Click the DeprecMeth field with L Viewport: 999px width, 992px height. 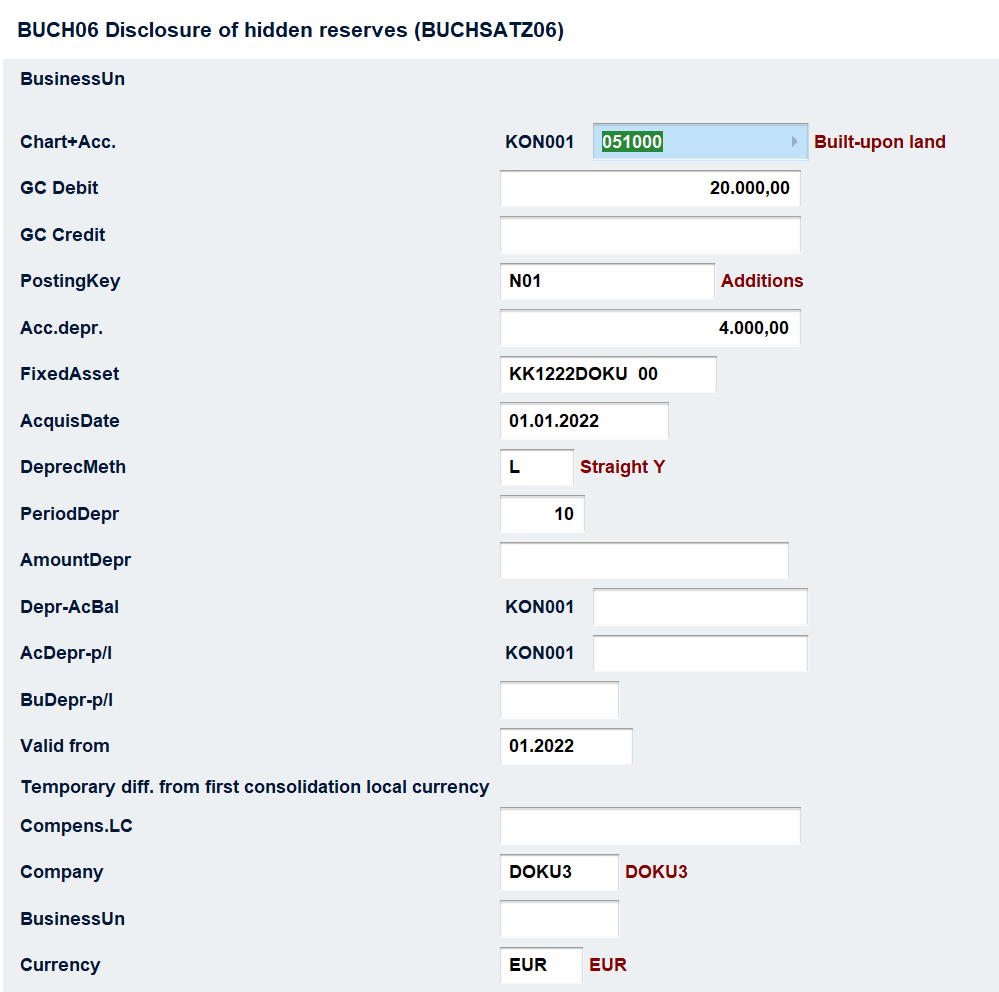(x=536, y=467)
